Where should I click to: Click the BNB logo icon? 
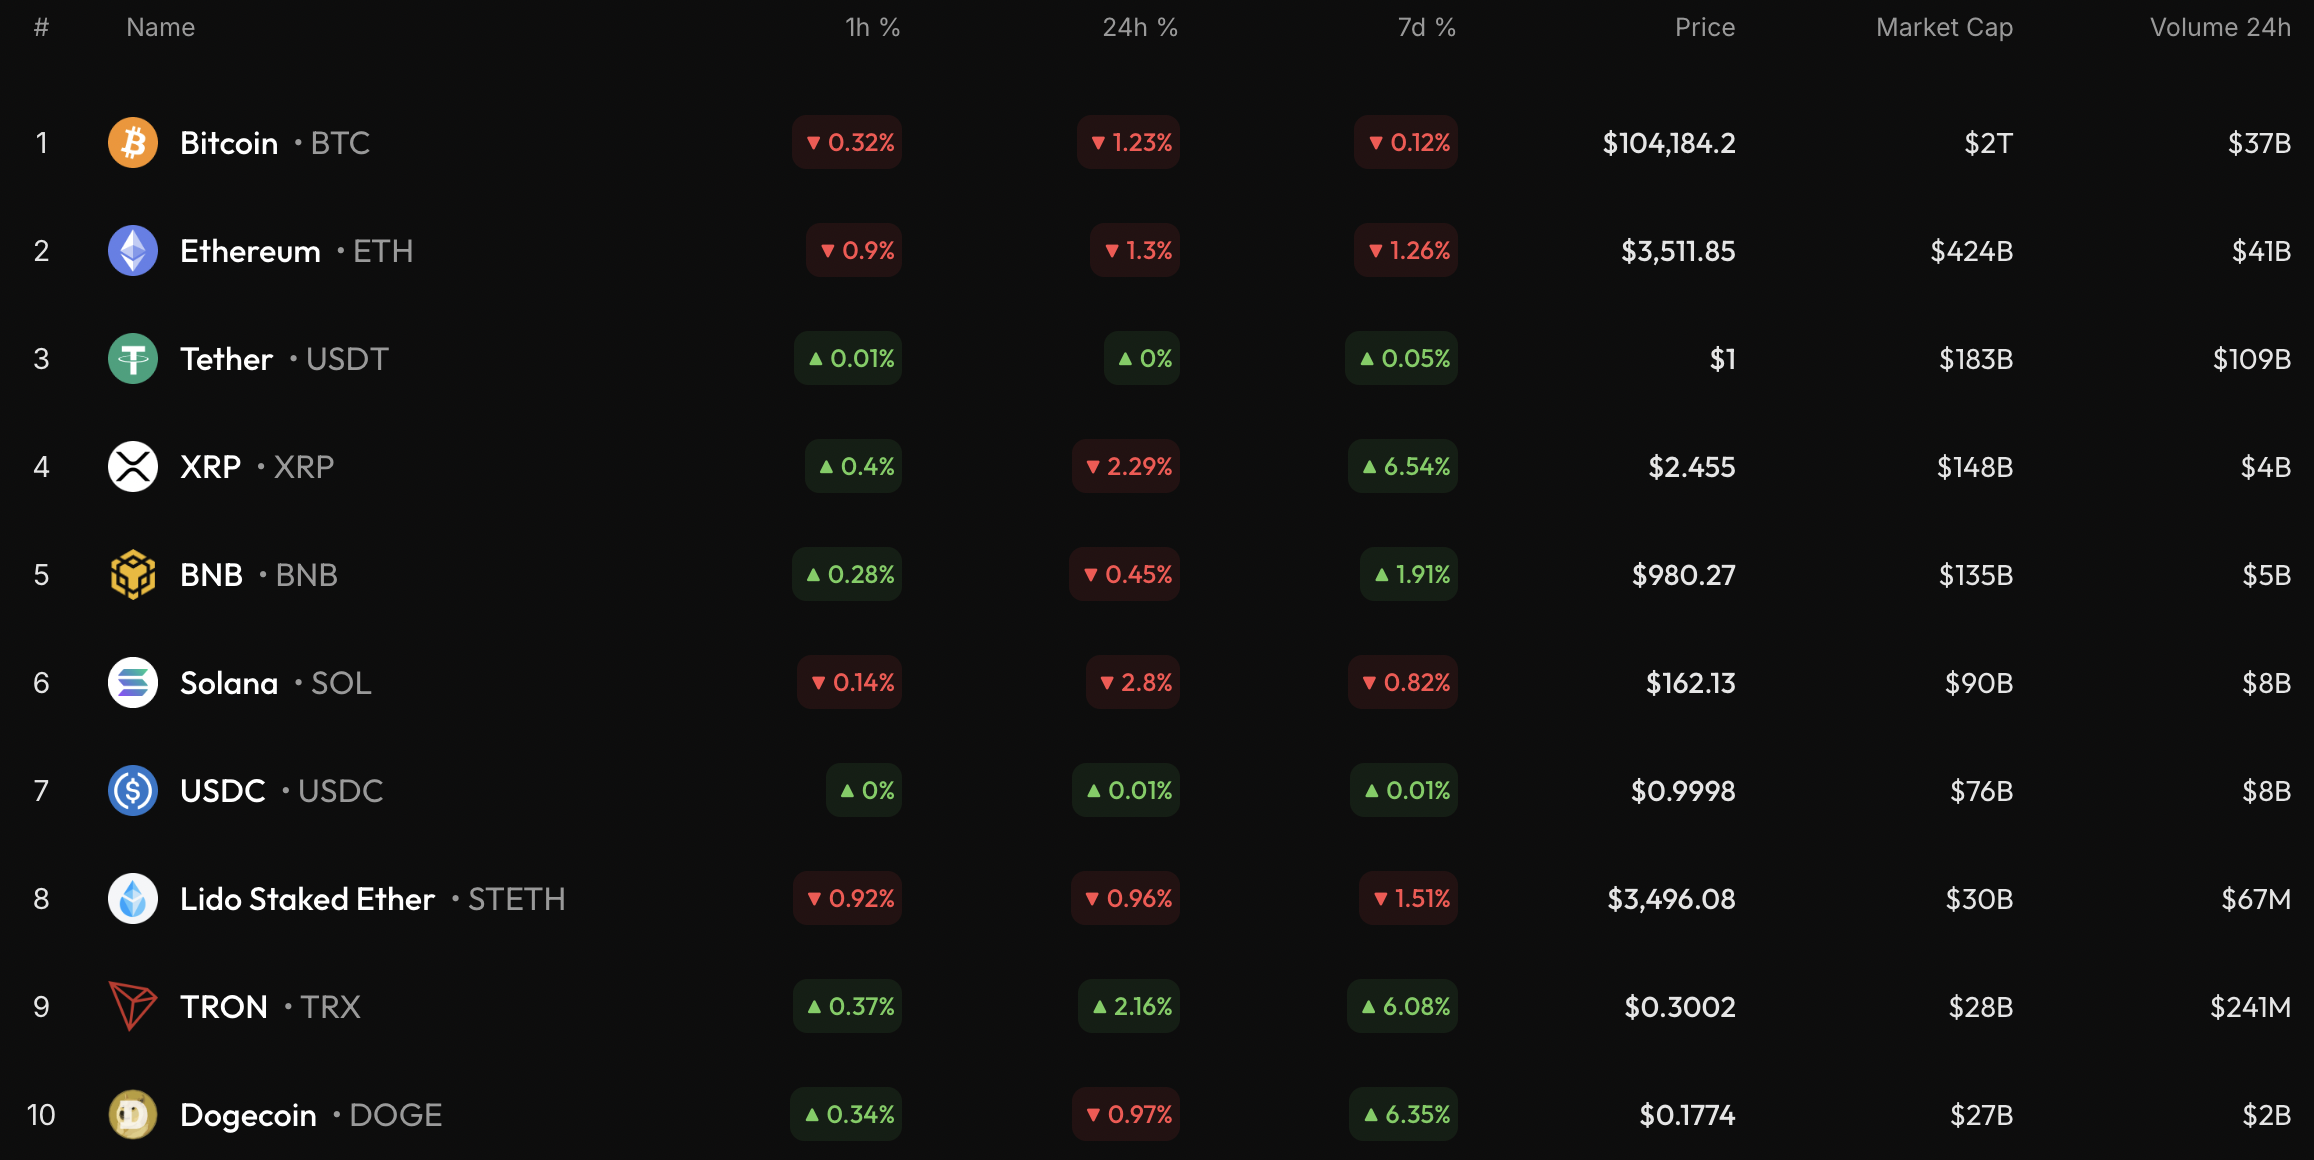pos(133,575)
